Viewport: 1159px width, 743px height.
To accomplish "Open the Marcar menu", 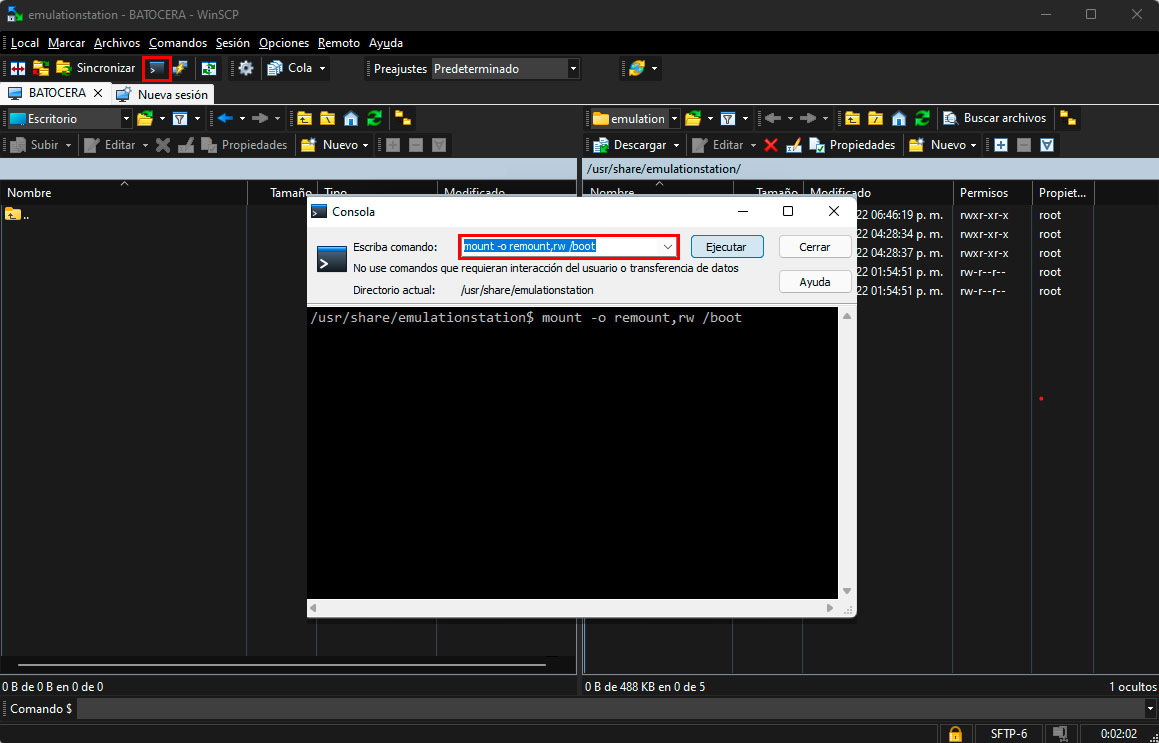I will (67, 43).
